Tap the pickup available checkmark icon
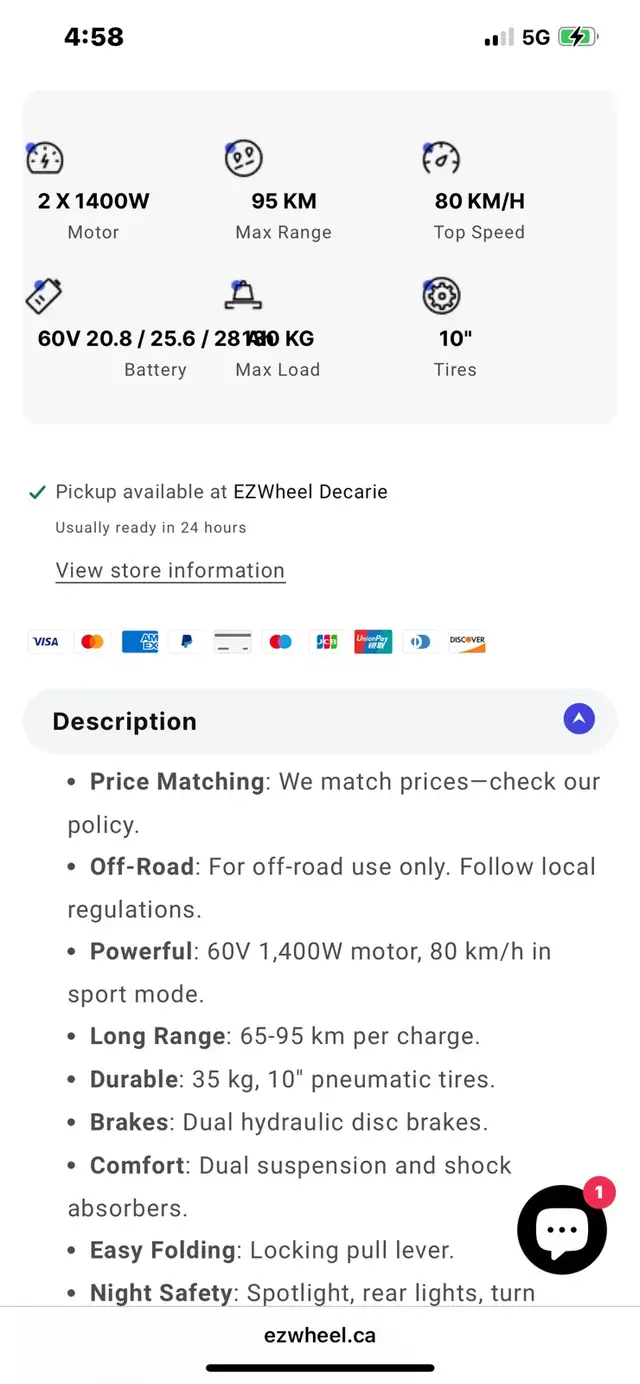The height and width of the screenshot is (1384, 640). pos(38,492)
